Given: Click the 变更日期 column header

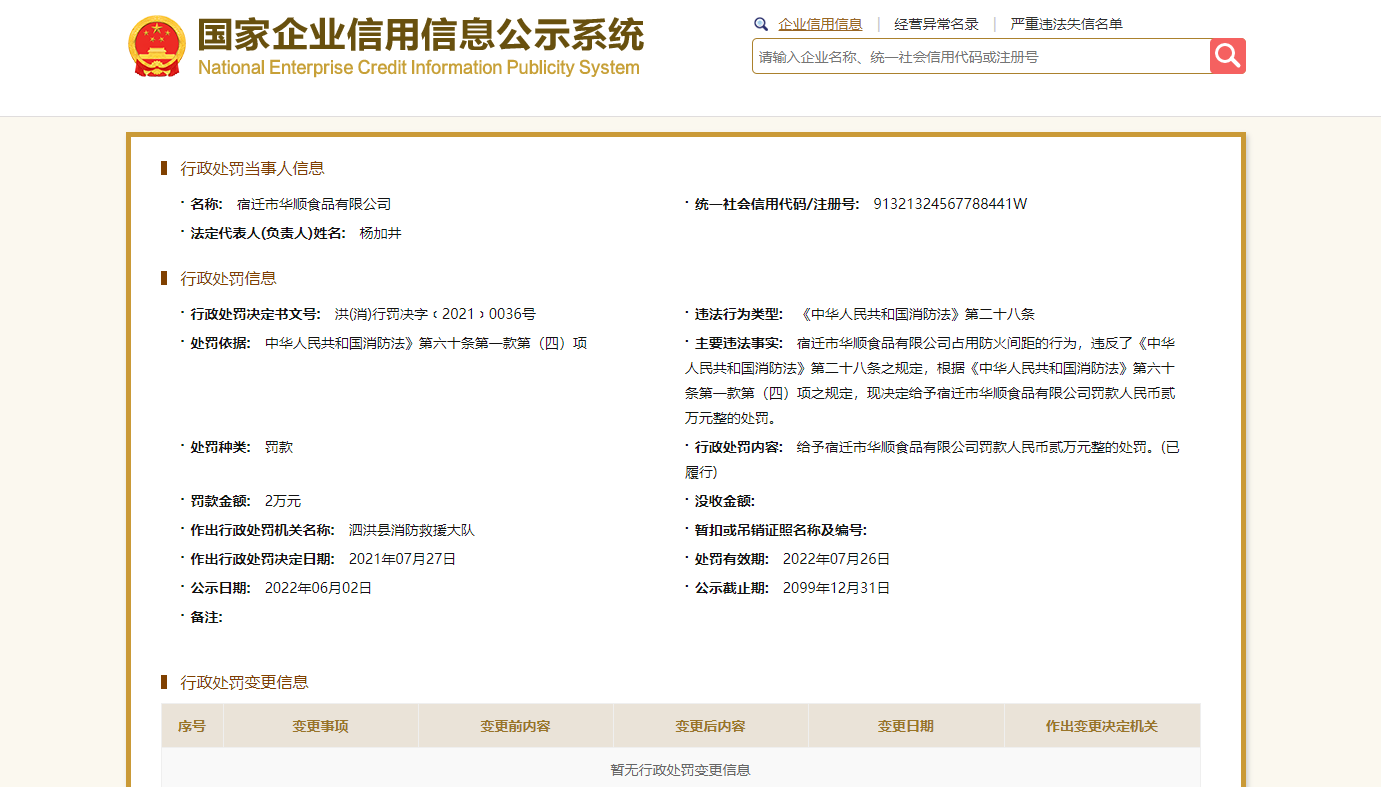Looking at the screenshot, I should coord(906,726).
